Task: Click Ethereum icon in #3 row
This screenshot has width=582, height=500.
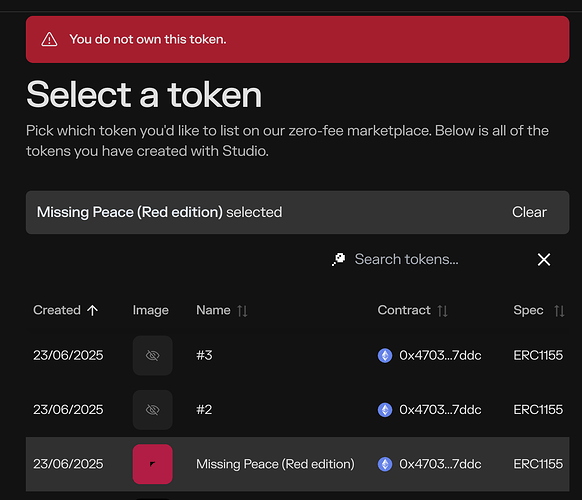Action: click(385, 356)
